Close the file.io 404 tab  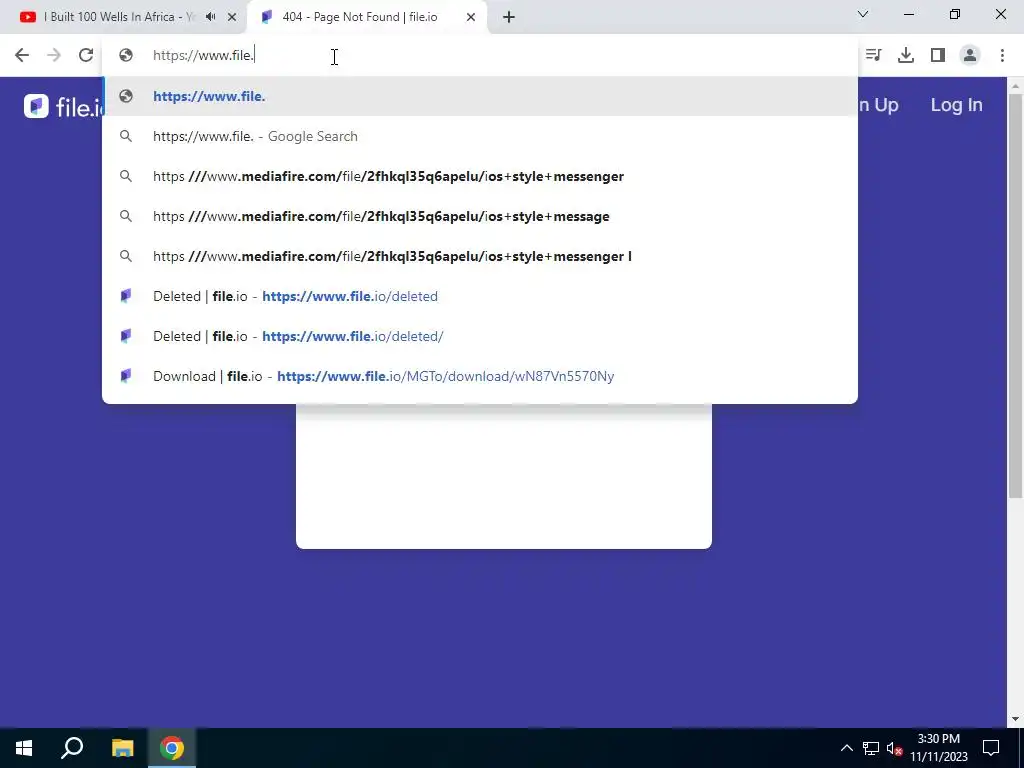(x=471, y=17)
